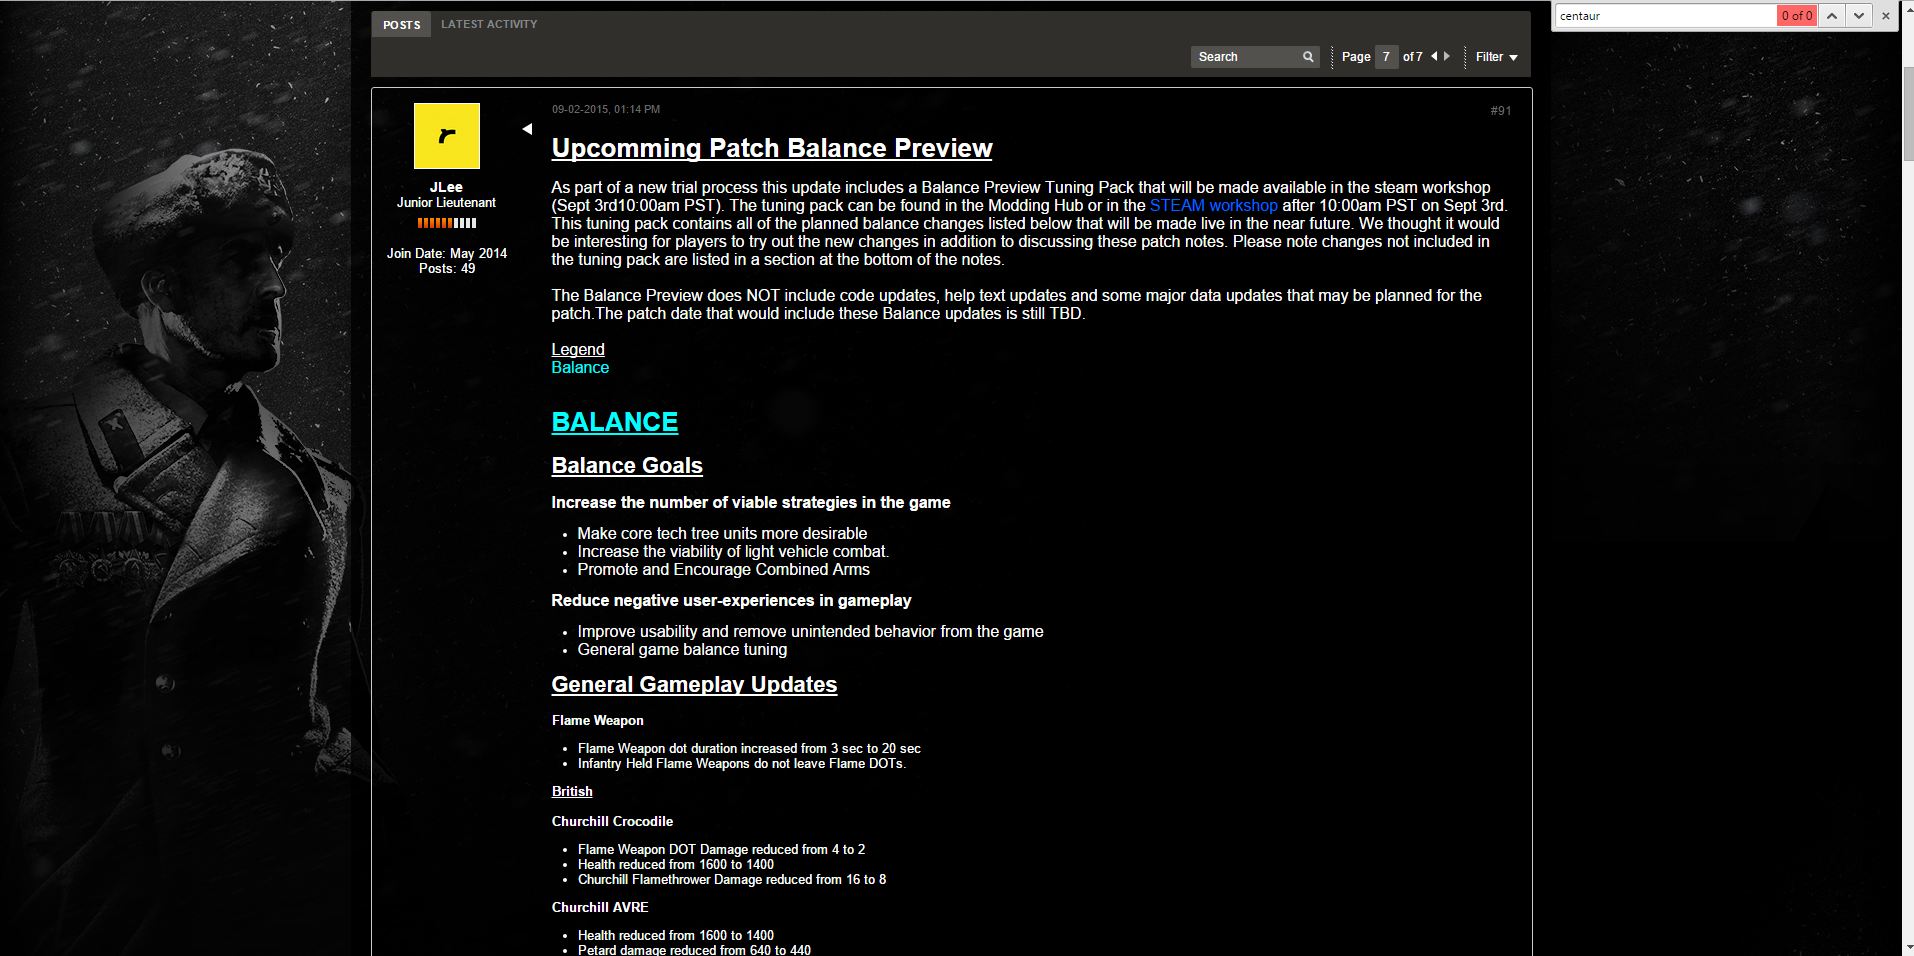Click 'Health reduced from 1600 to 1400' under Crocodile

click(x=676, y=865)
